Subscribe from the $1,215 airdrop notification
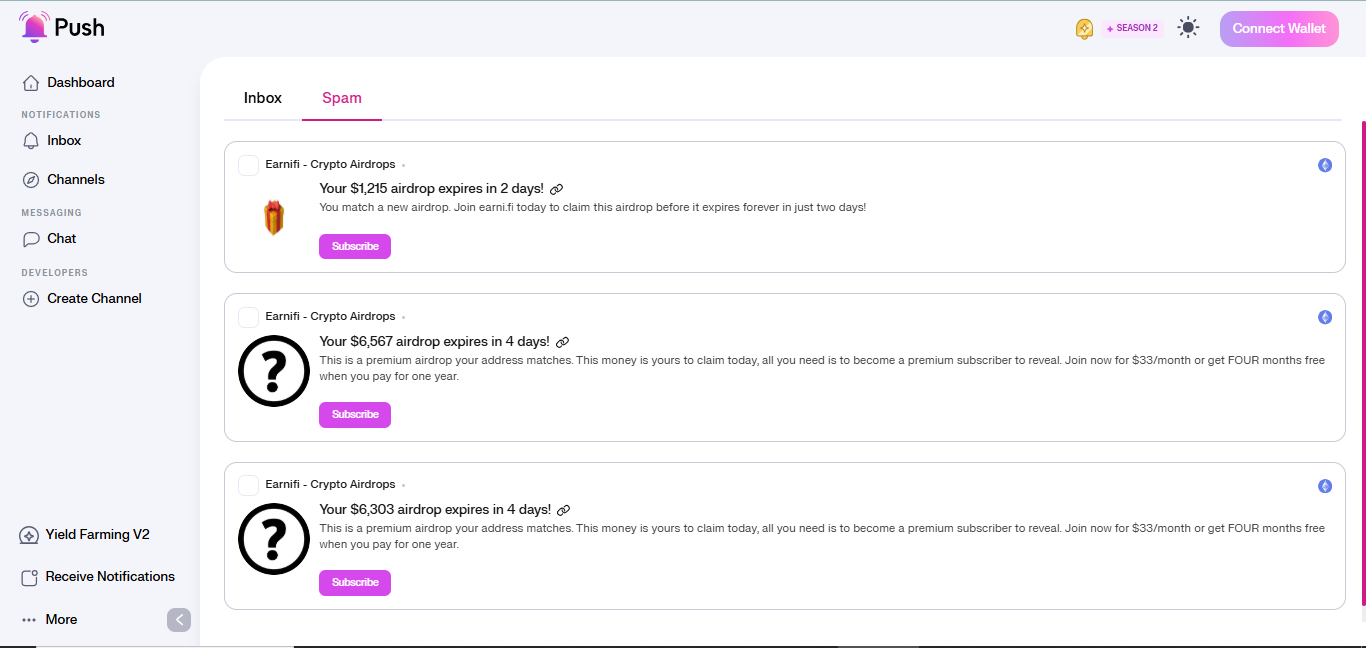Screen dimensions: 1366x648 [355, 246]
